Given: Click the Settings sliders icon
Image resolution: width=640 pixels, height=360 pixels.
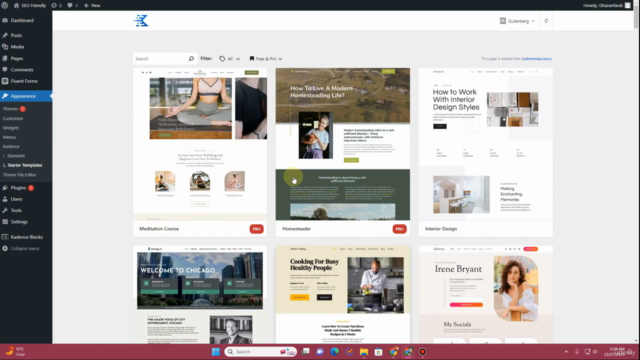Looking at the screenshot, I should (x=5, y=222).
